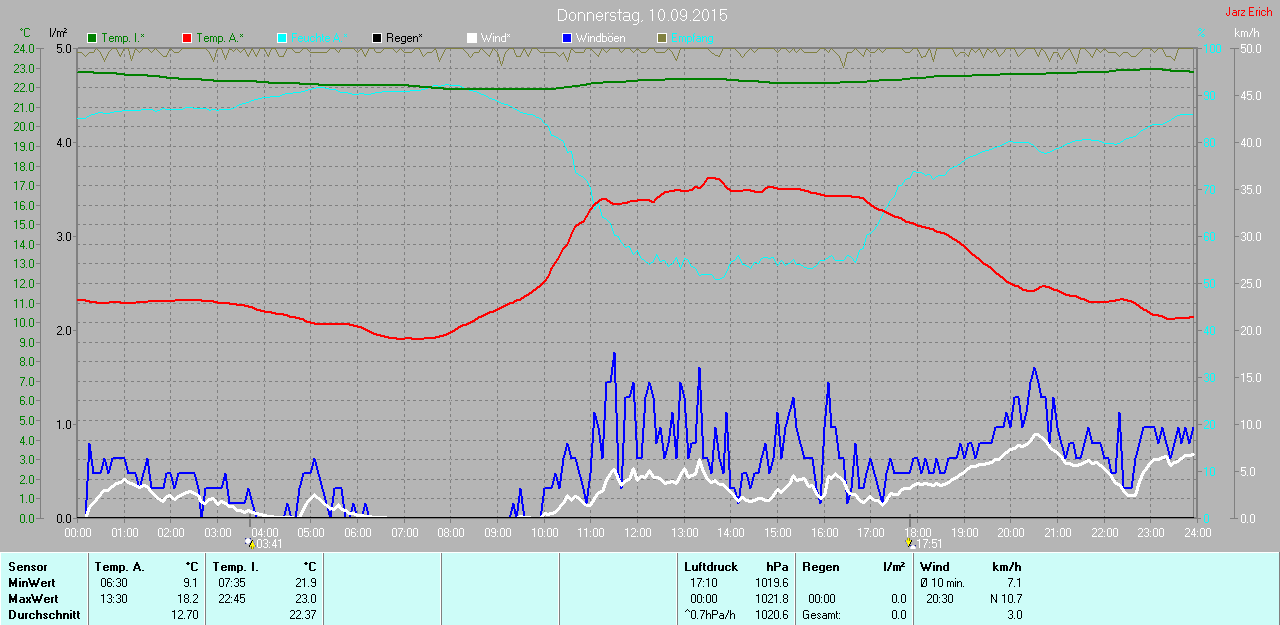Click the olive Empfang legend square
Screen dimensions: 1280x625
point(661,38)
